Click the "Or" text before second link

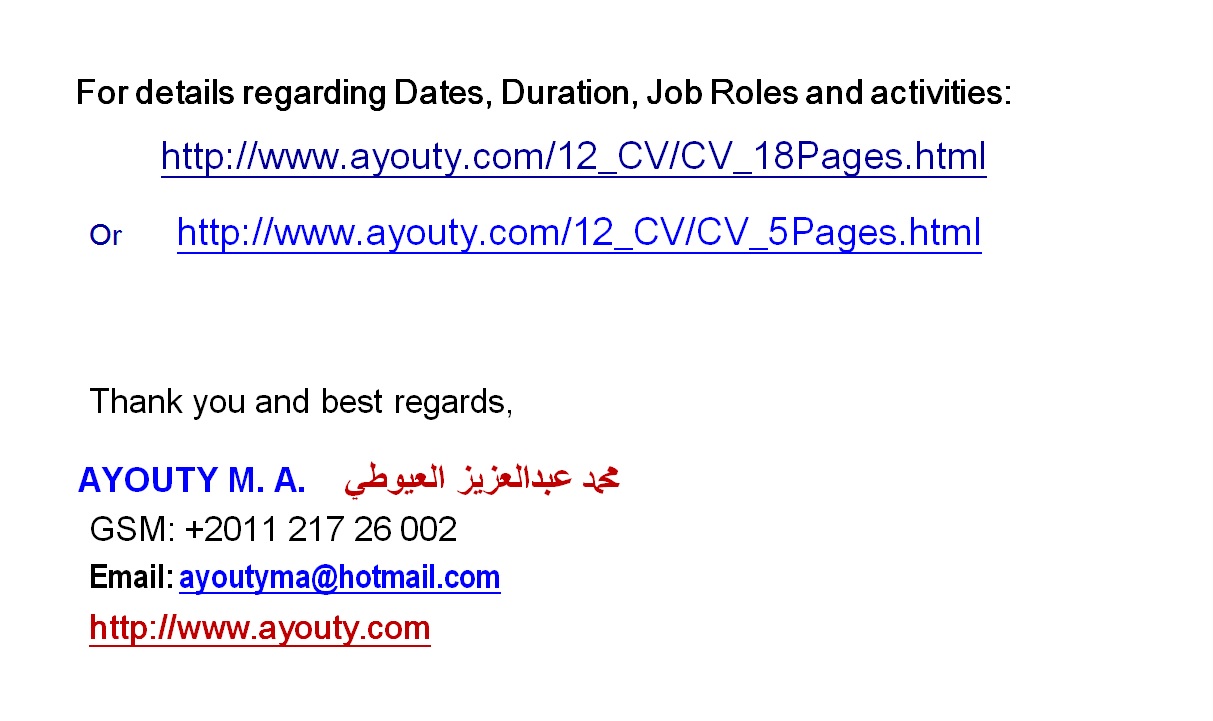105,236
